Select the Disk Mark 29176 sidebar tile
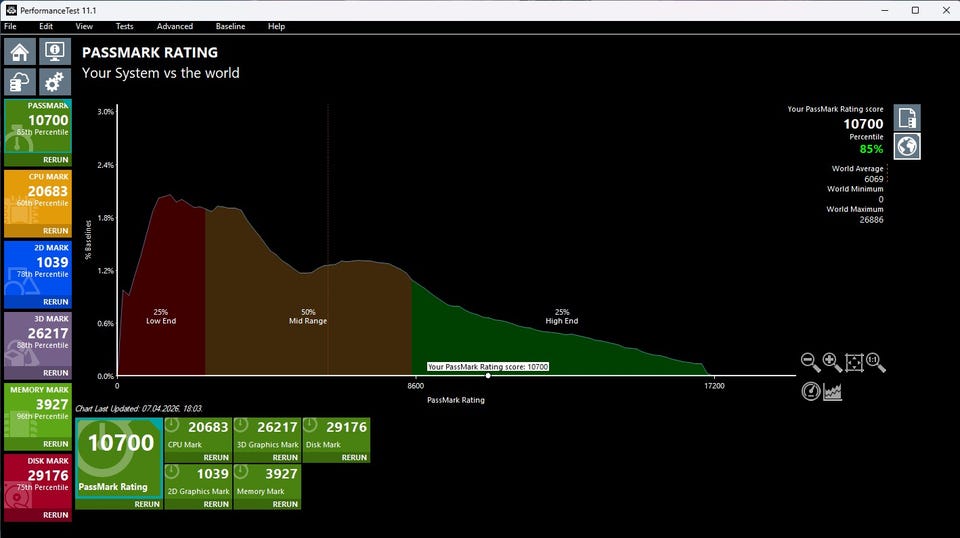This screenshot has height=538, width=960. click(38, 481)
